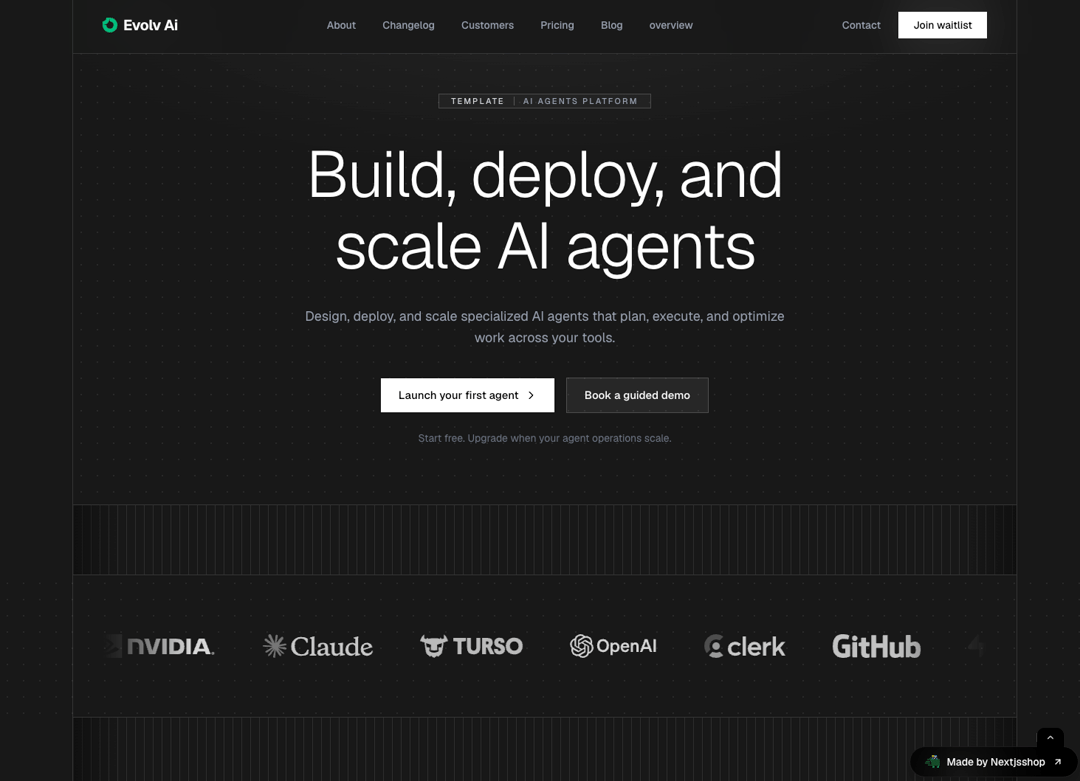Viewport: 1080px width, 781px height.
Task: Click Launch your first agent button
Action: coord(468,395)
